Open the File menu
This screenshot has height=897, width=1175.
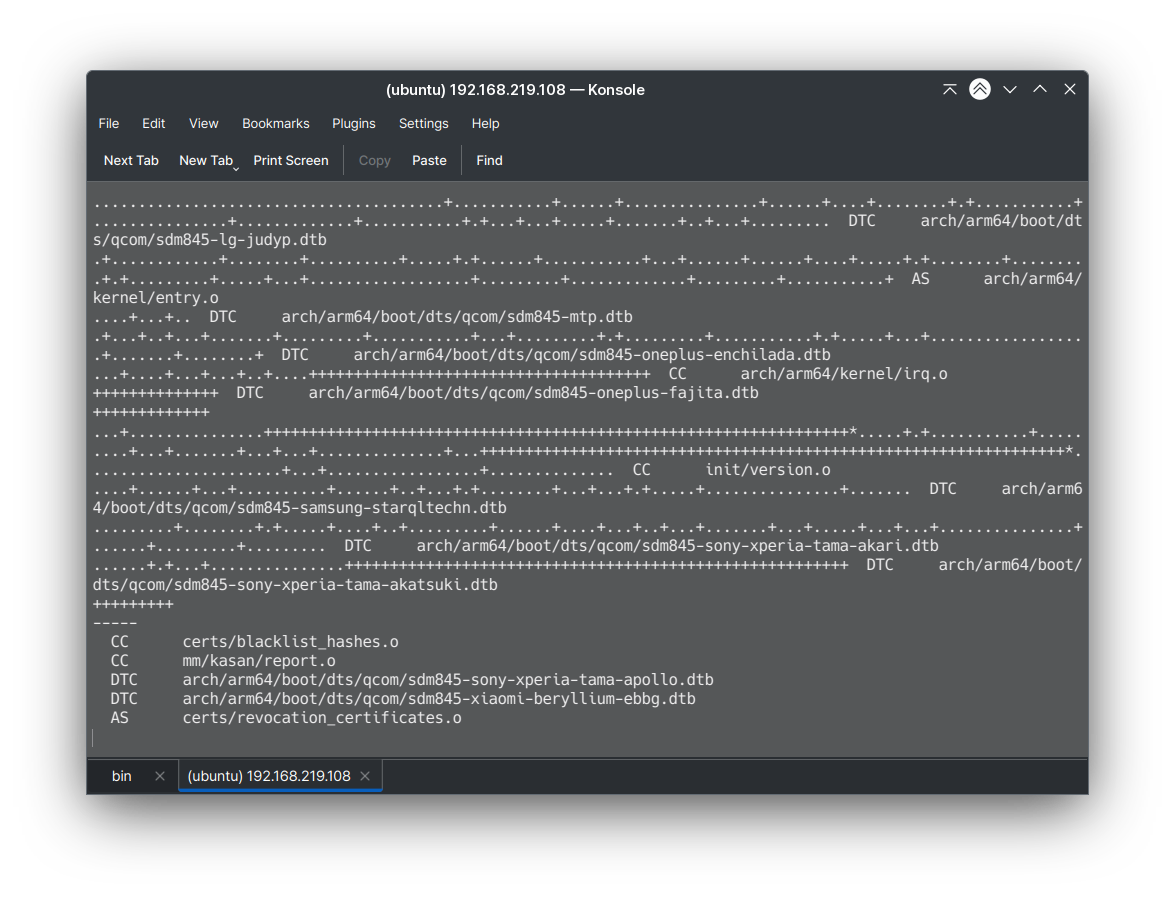coord(109,124)
